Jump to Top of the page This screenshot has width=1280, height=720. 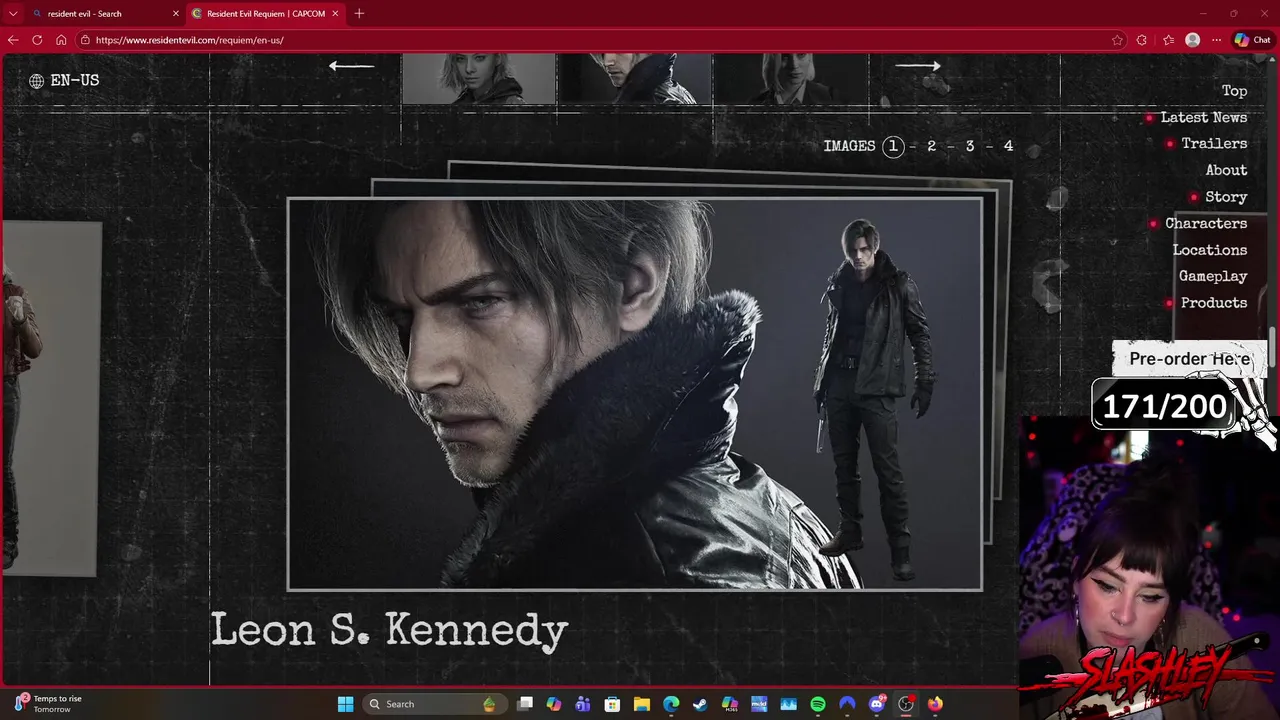[1234, 91]
